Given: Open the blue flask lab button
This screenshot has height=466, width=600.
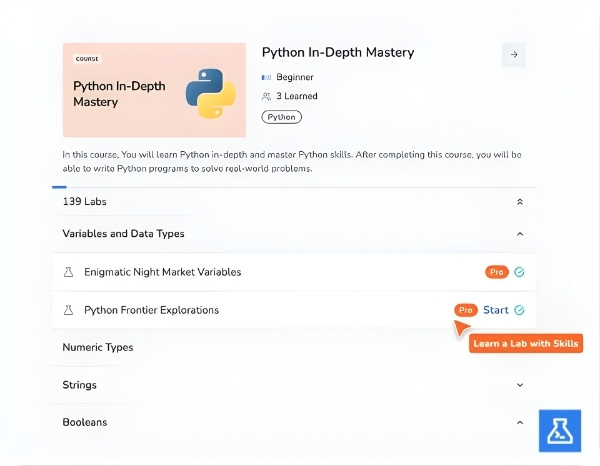Looking at the screenshot, I should click(x=559, y=431).
